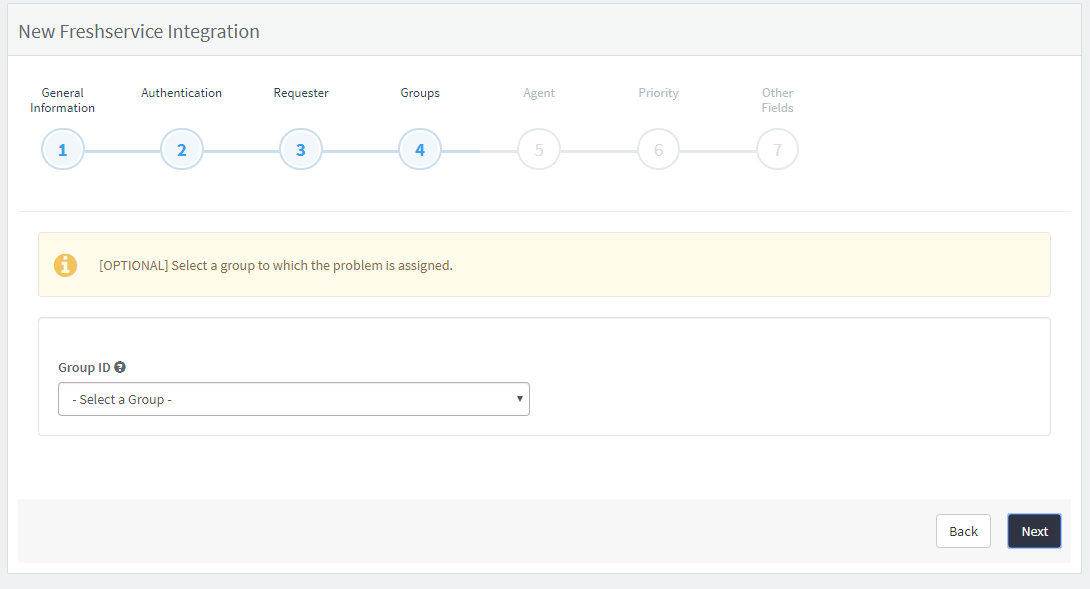
Task: Click the Agent step label
Action: point(539,92)
